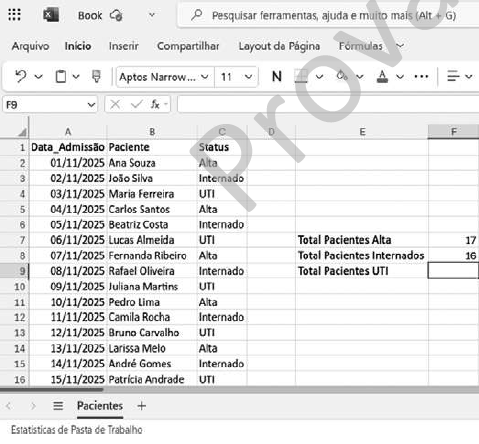The width and height of the screenshot is (479, 444).
Task: Open the app launcher grid
Action: (14, 15)
